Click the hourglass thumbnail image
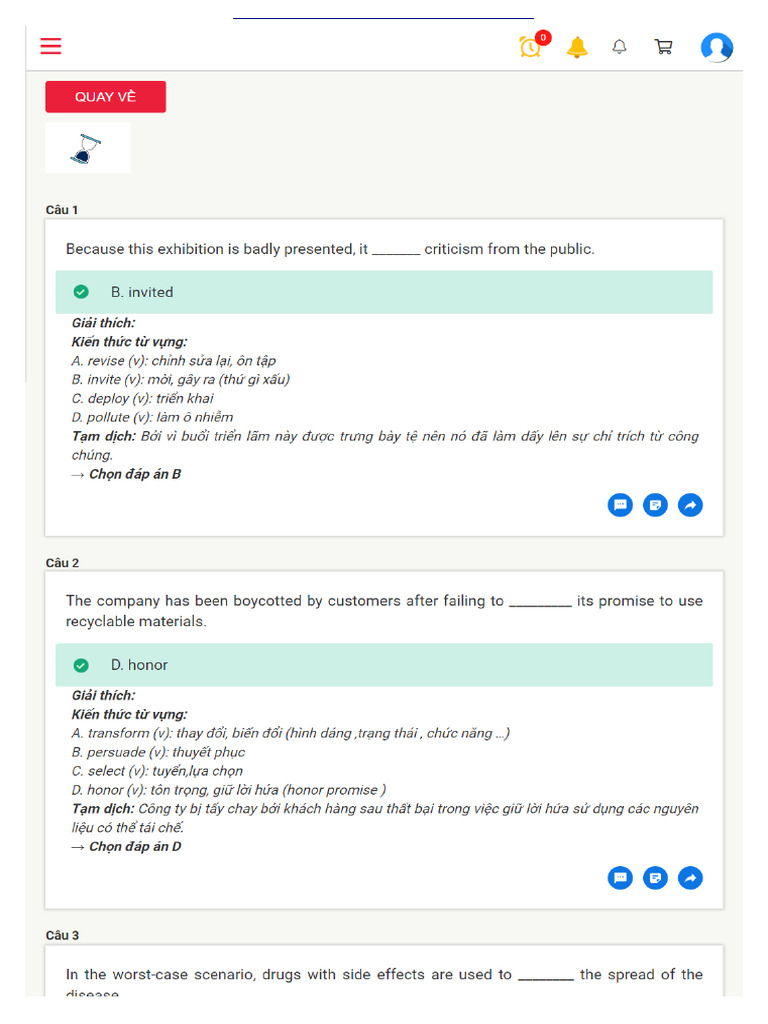 (x=87, y=148)
